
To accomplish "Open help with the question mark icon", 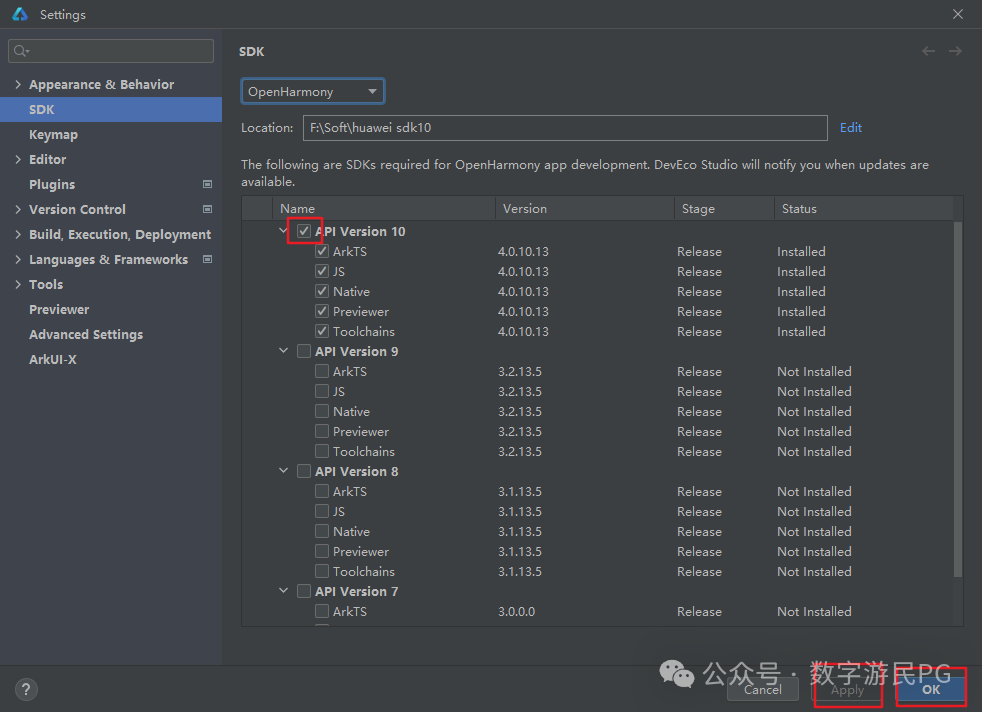I will [x=26, y=689].
